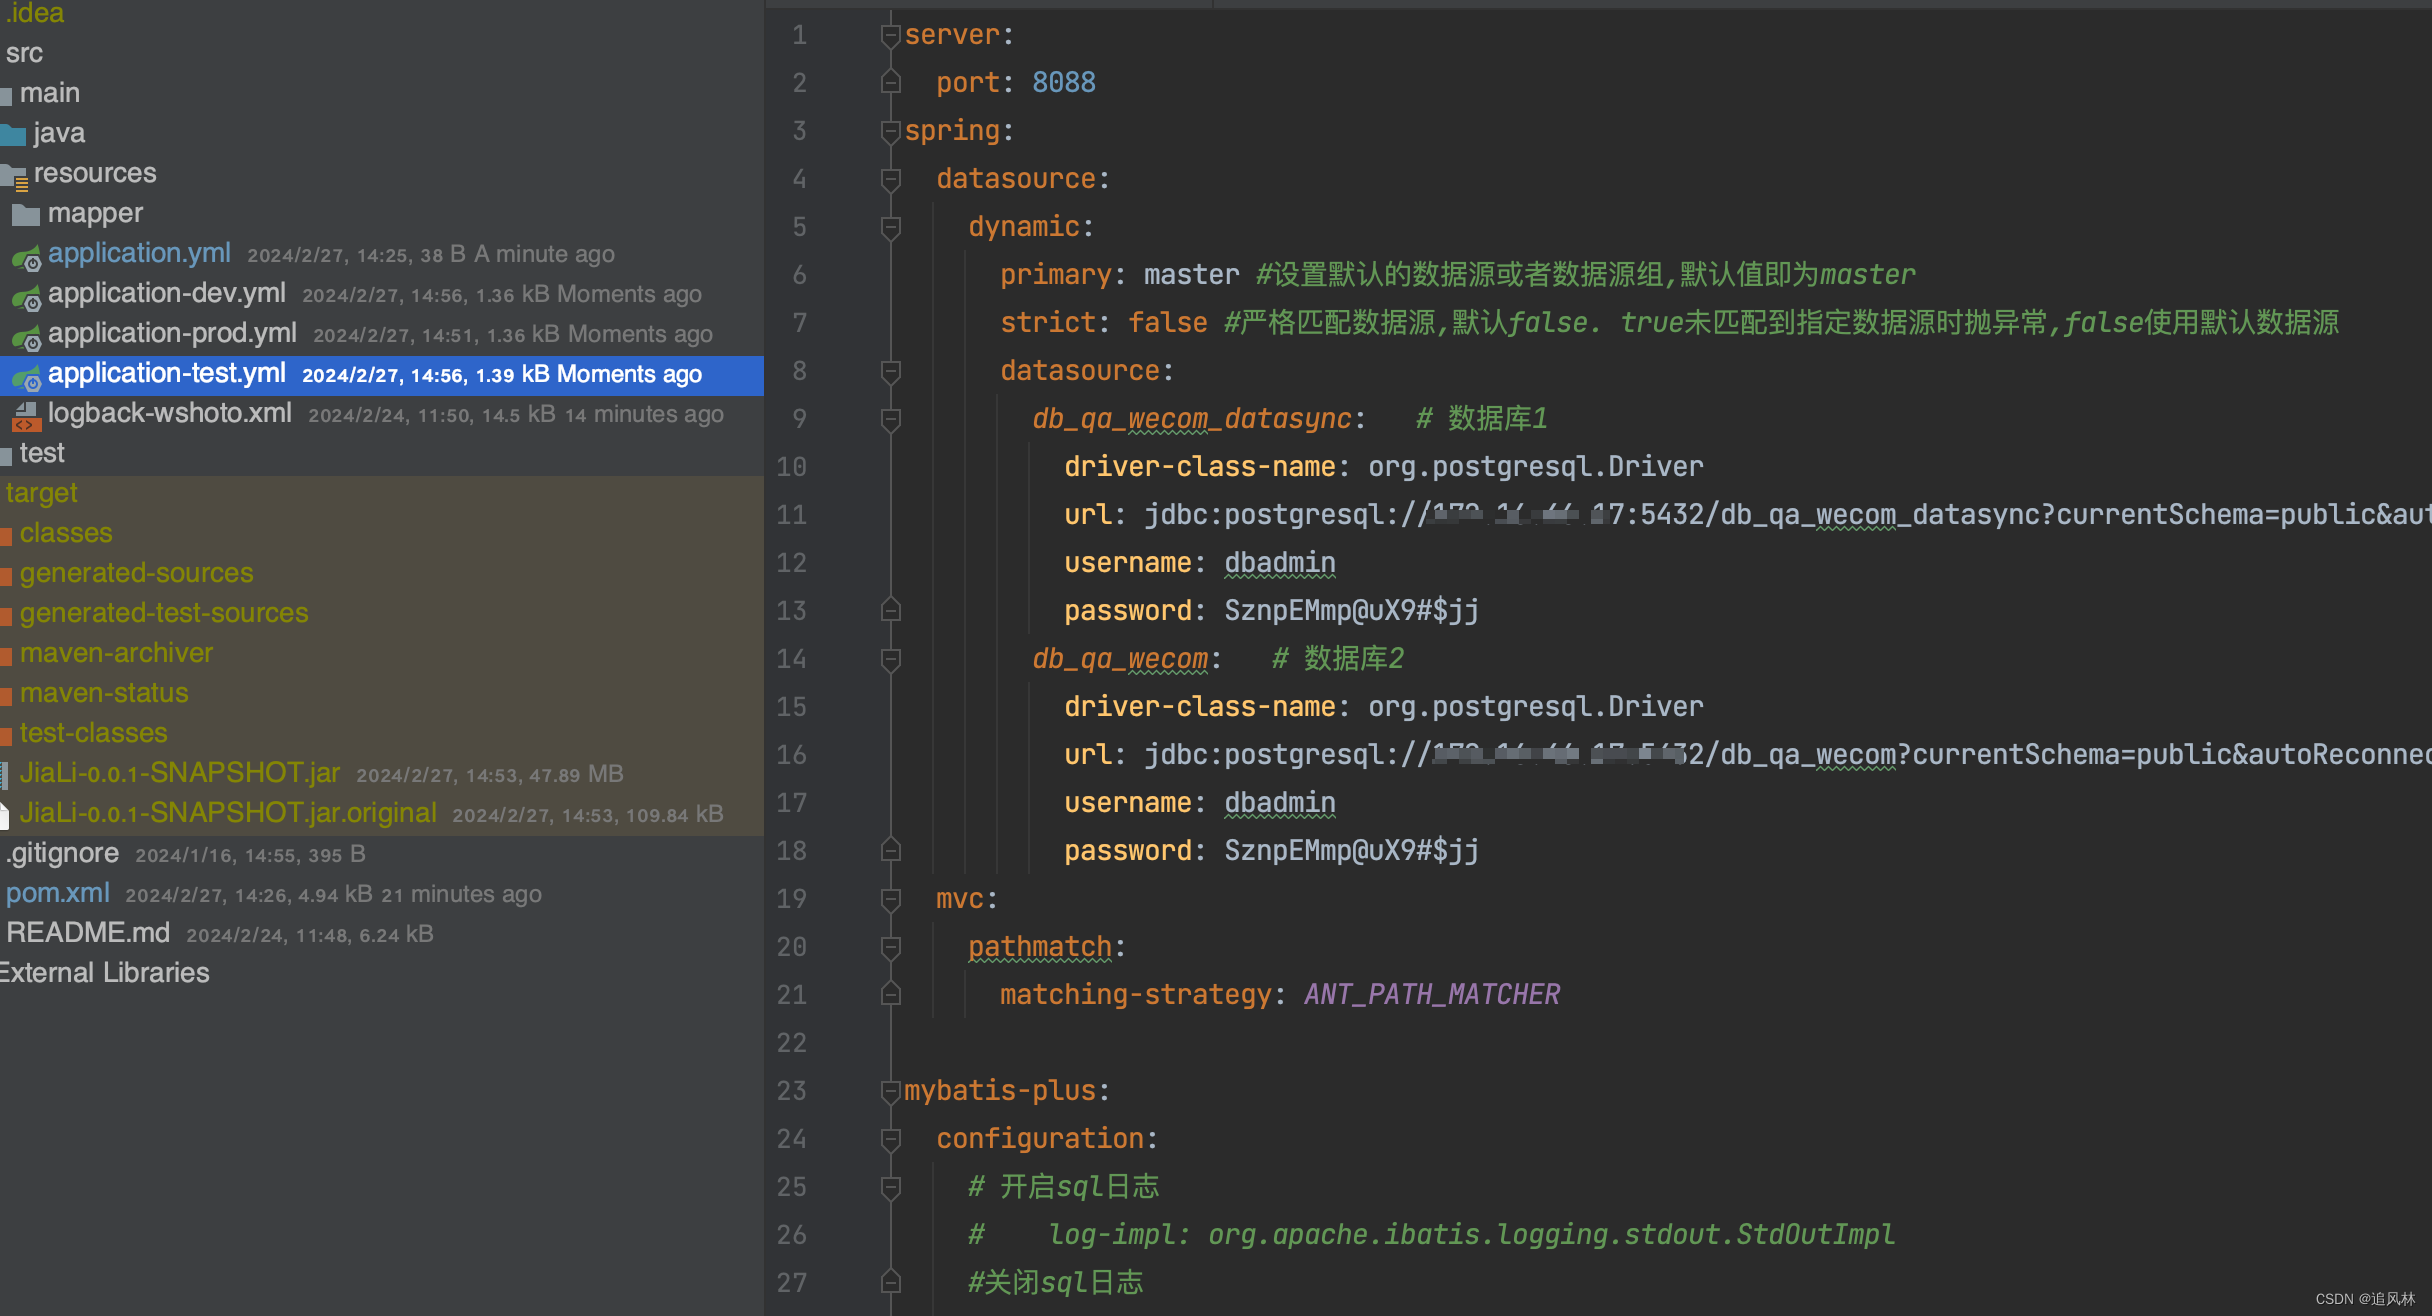Select the src folder in project tree
This screenshot has height=1316, width=2432.
(x=24, y=53)
